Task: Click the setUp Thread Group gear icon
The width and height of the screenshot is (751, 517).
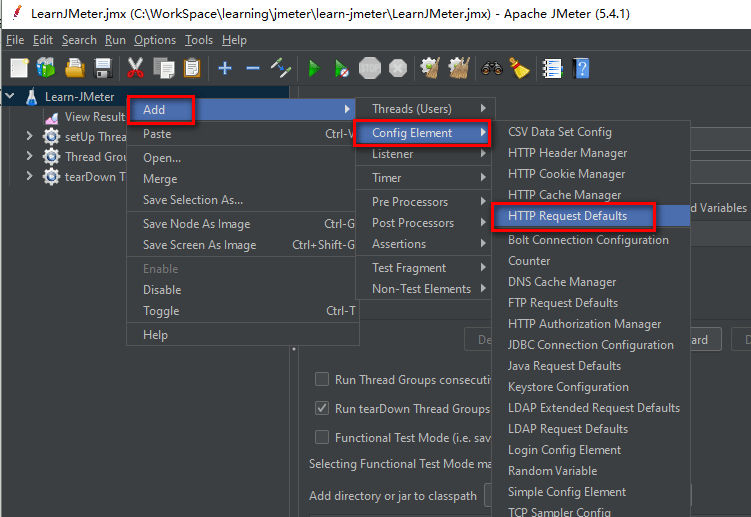Action: tap(51, 137)
